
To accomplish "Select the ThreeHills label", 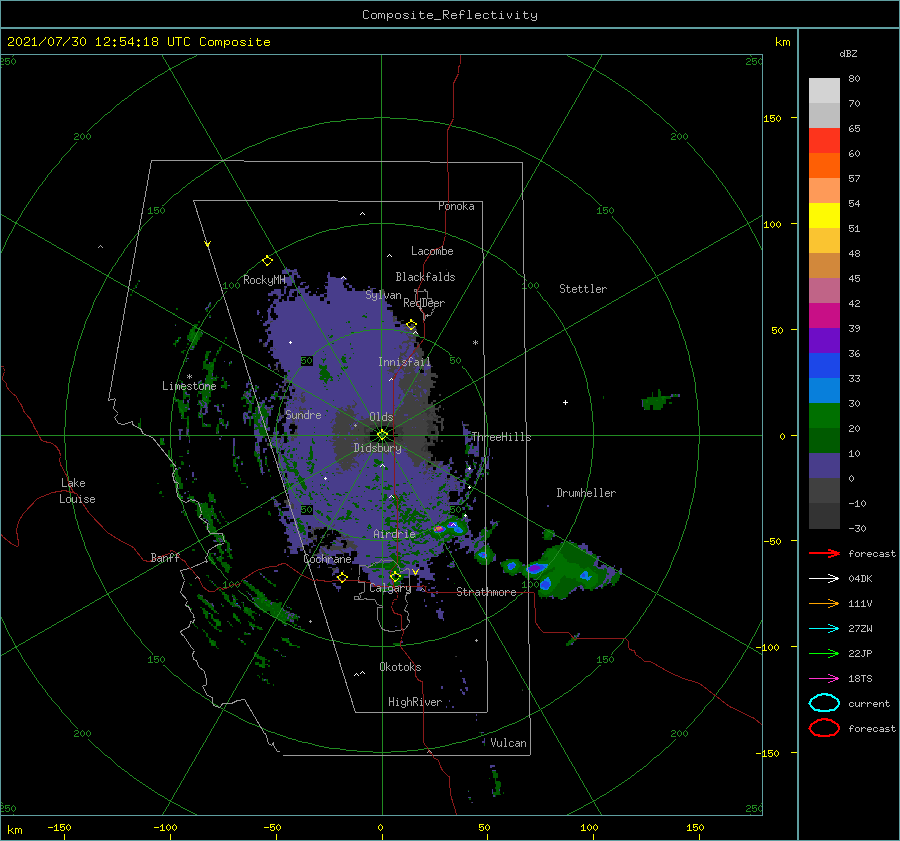I will tap(502, 437).
